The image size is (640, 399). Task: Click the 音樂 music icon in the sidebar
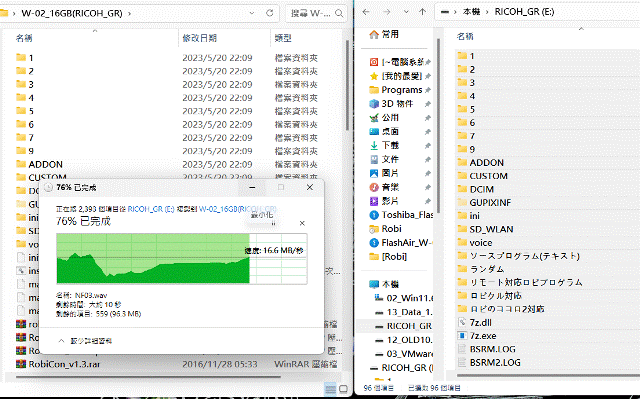(x=374, y=187)
